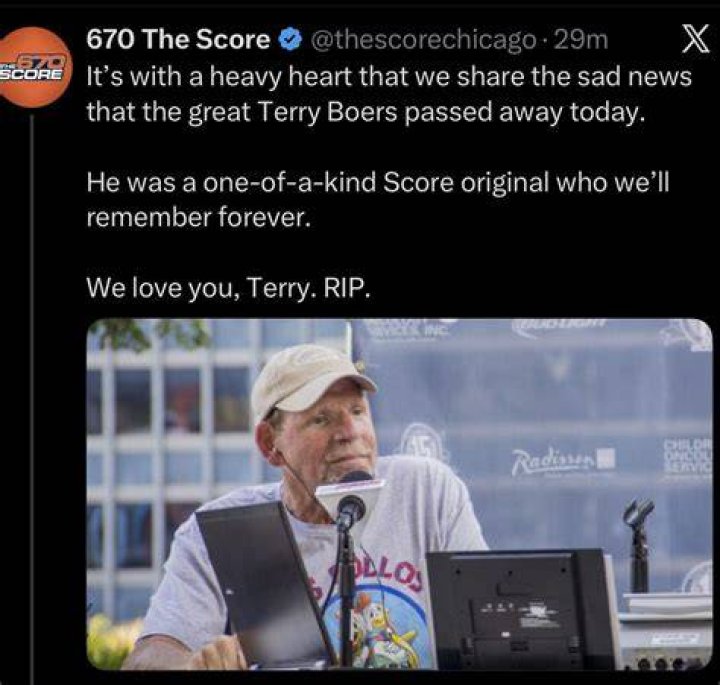The width and height of the screenshot is (720, 685).
Task: Select the 'We love you, Terry. RIP.' line
Action: tap(228, 289)
